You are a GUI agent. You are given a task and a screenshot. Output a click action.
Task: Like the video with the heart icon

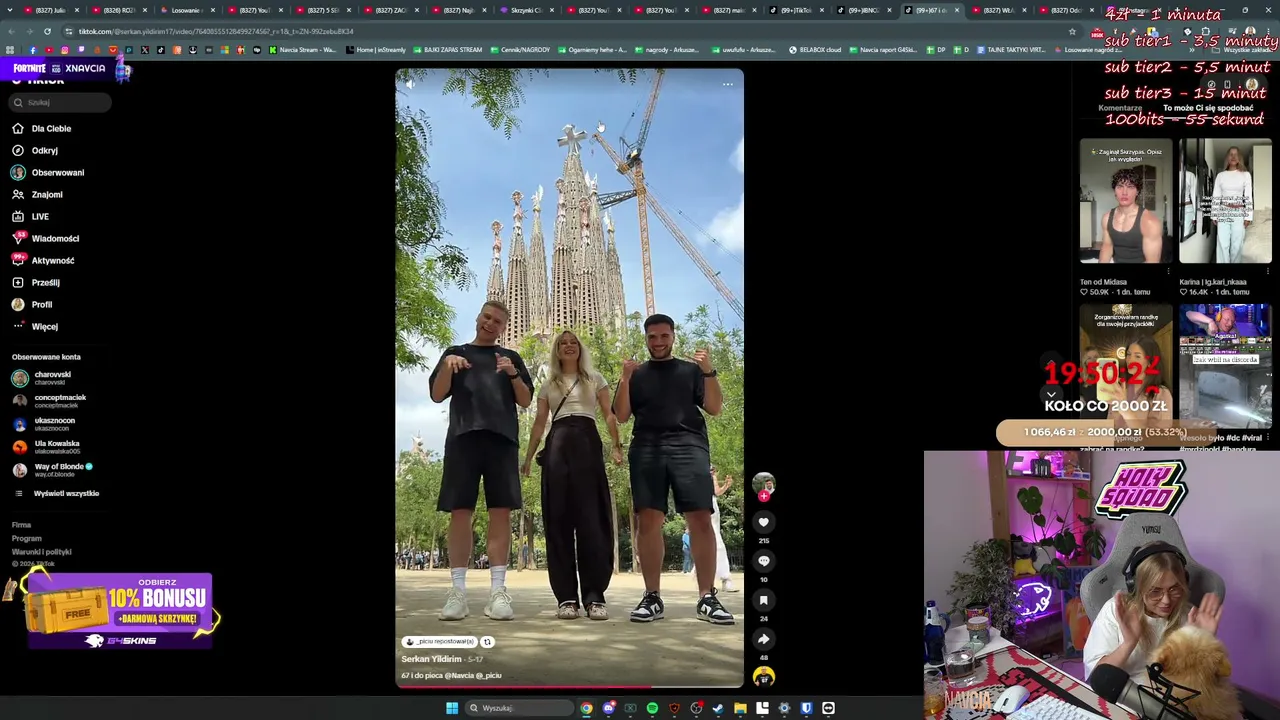pyautogui.click(x=763, y=522)
